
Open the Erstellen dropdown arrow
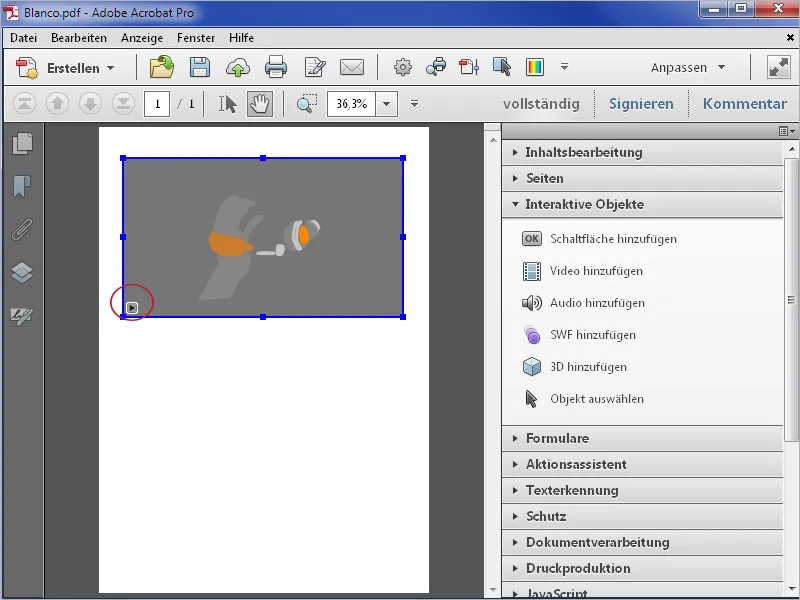pyautogui.click(x=110, y=68)
